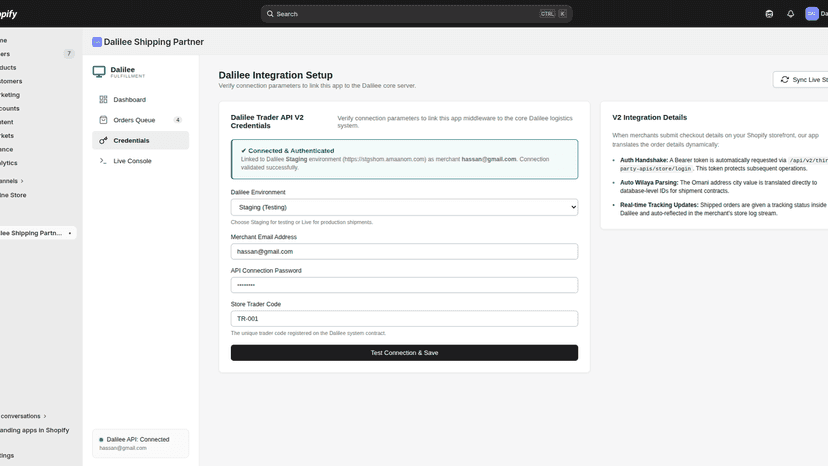Focus the top Search bar
The image size is (828, 466).
coord(416,14)
